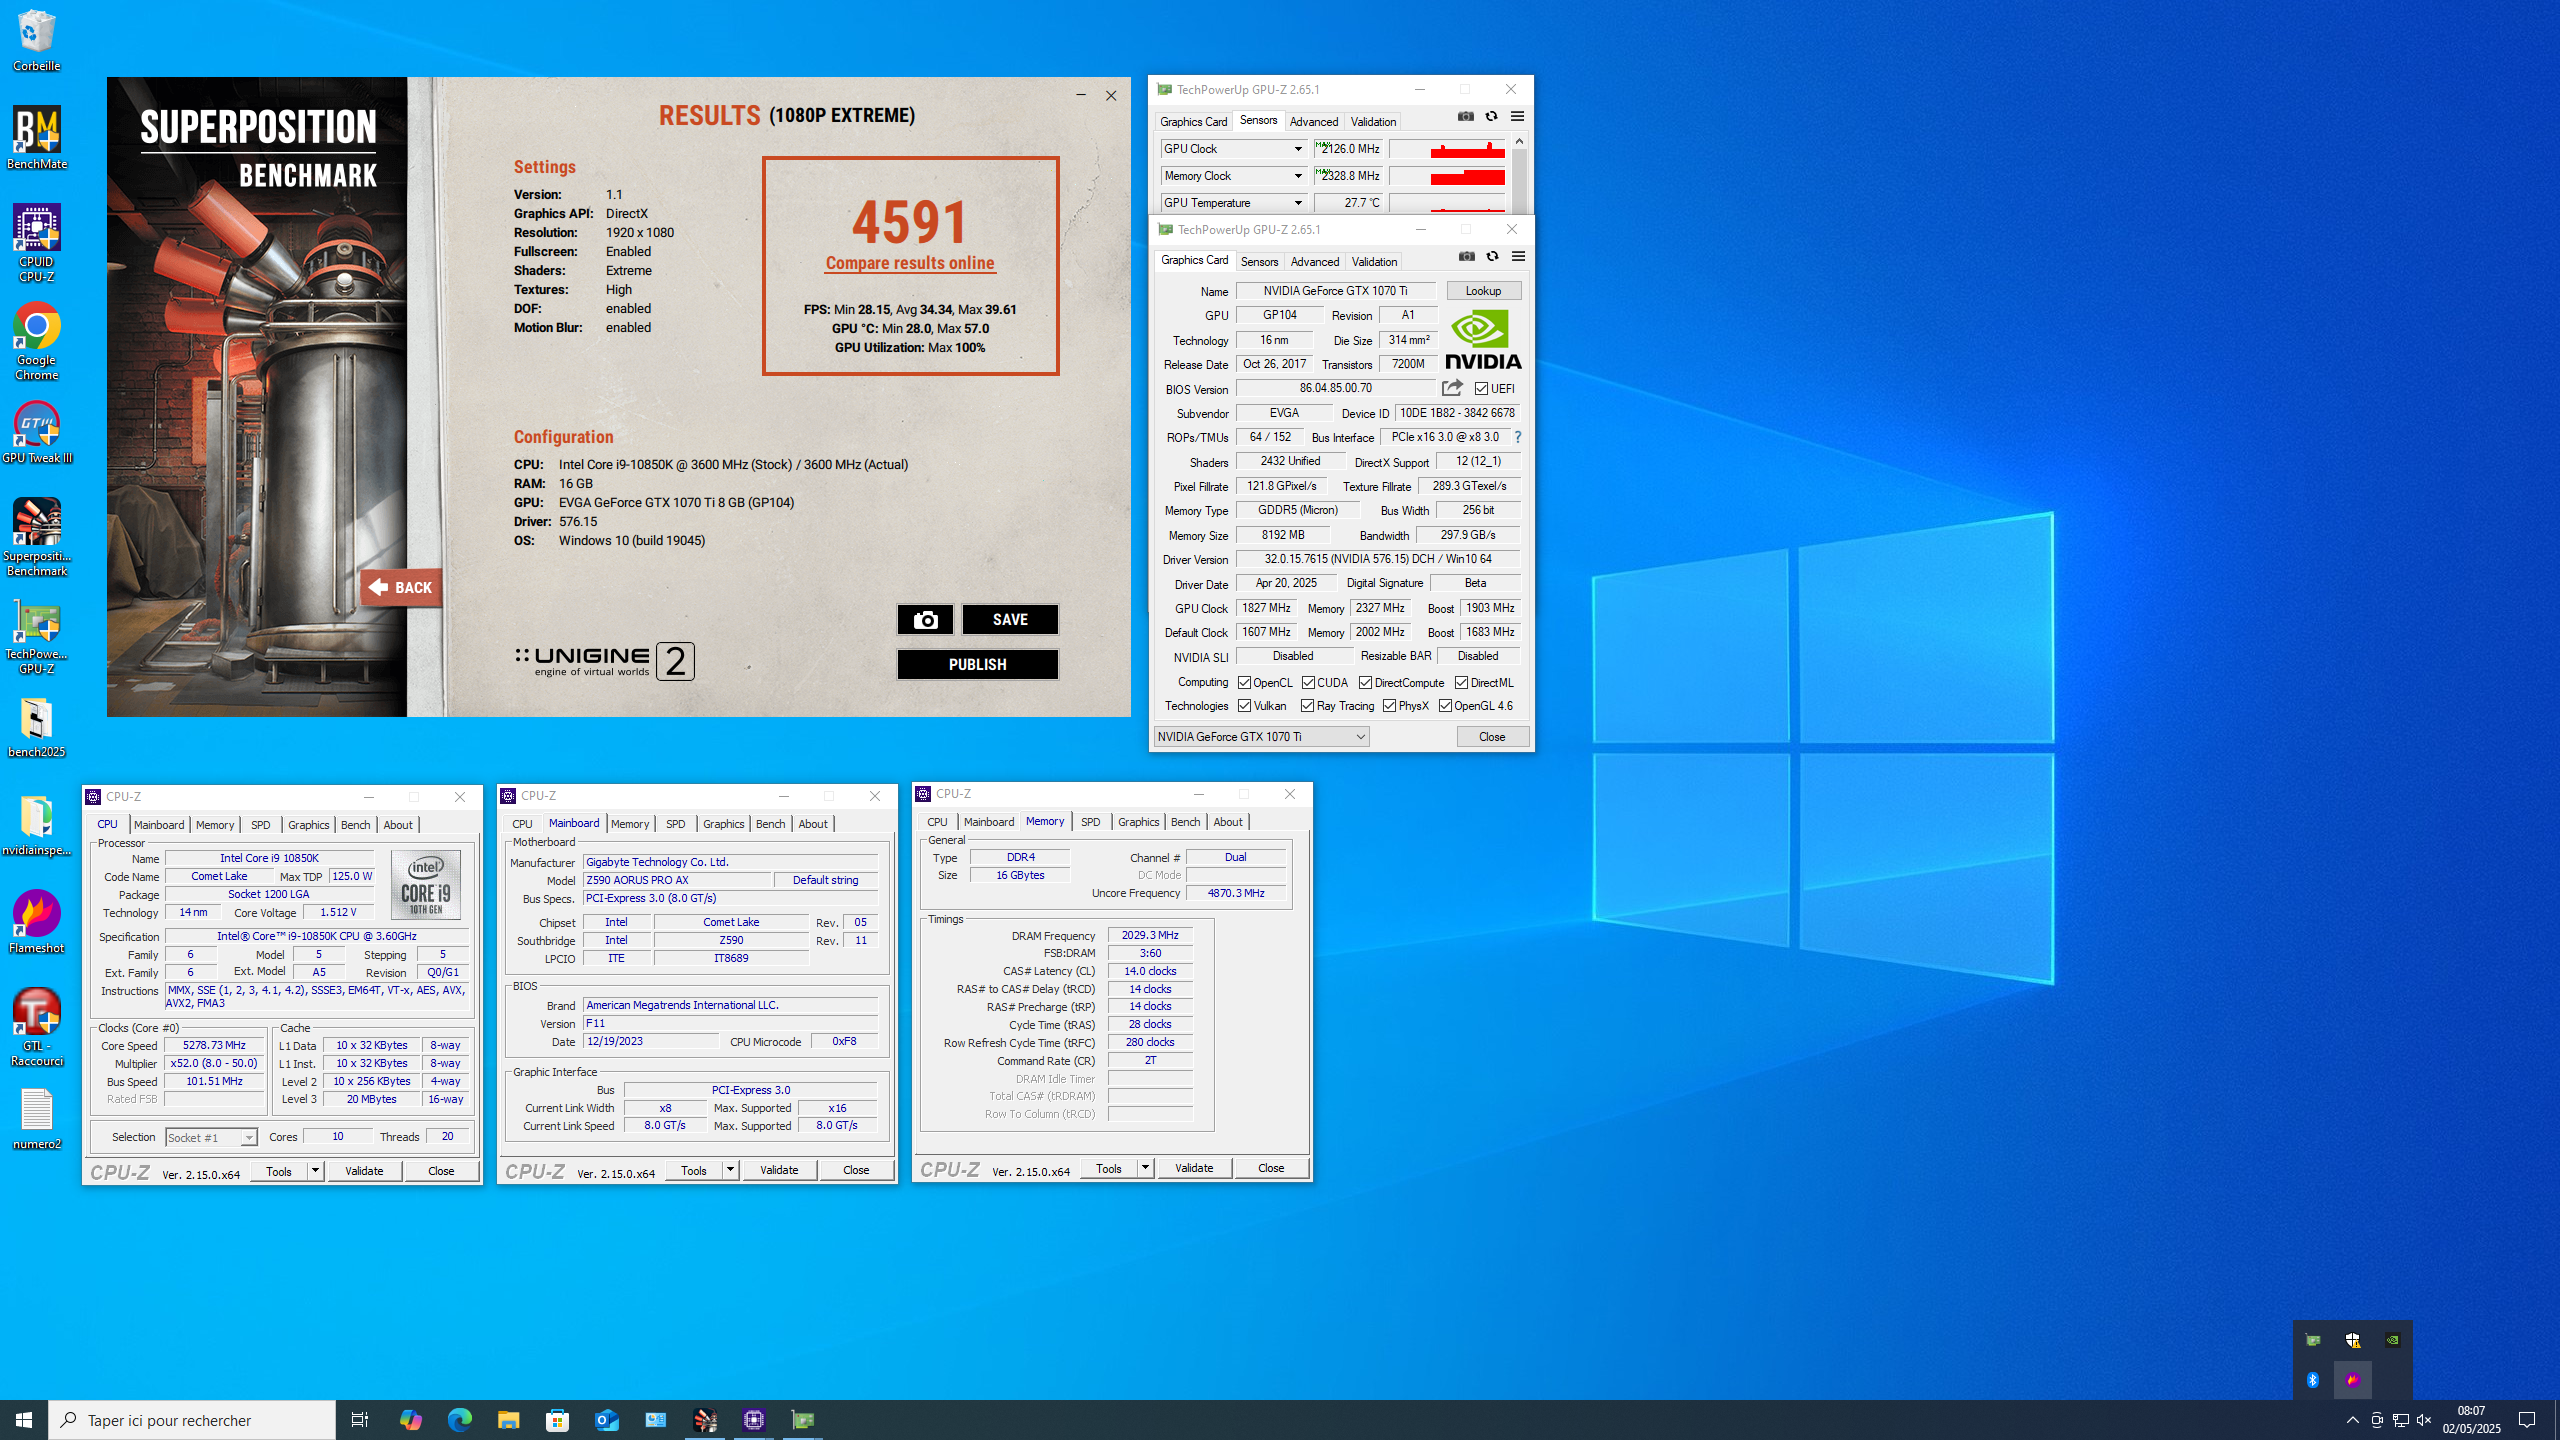The width and height of the screenshot is (2560, 1440).
Task: Open the bench2025 archive on desktop
Action: click(37, 728)
